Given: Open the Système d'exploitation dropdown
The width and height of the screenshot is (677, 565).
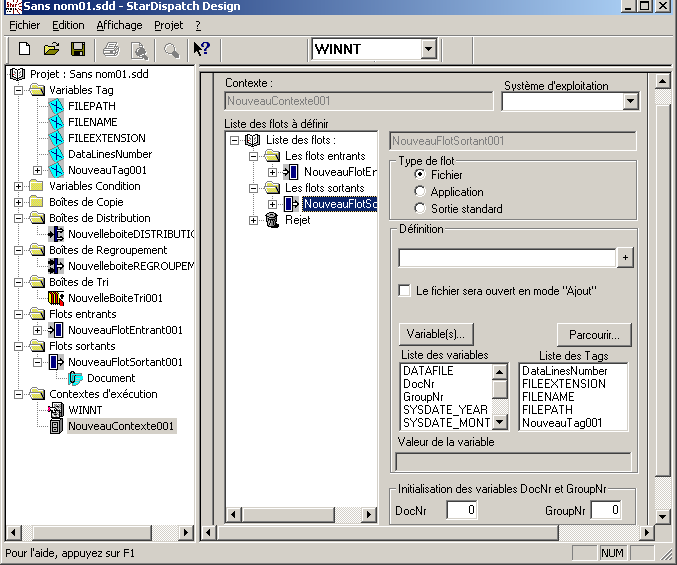Looking at the screenshot, I should click(x=630, y=101).
